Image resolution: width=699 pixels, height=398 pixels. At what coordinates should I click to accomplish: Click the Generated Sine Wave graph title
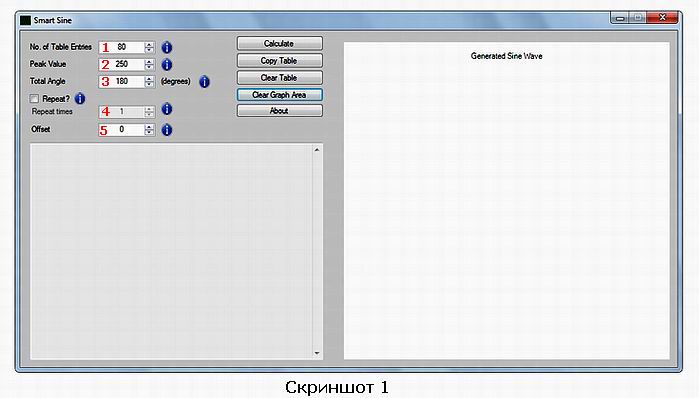pyautogui.click(x=506, y=56)
